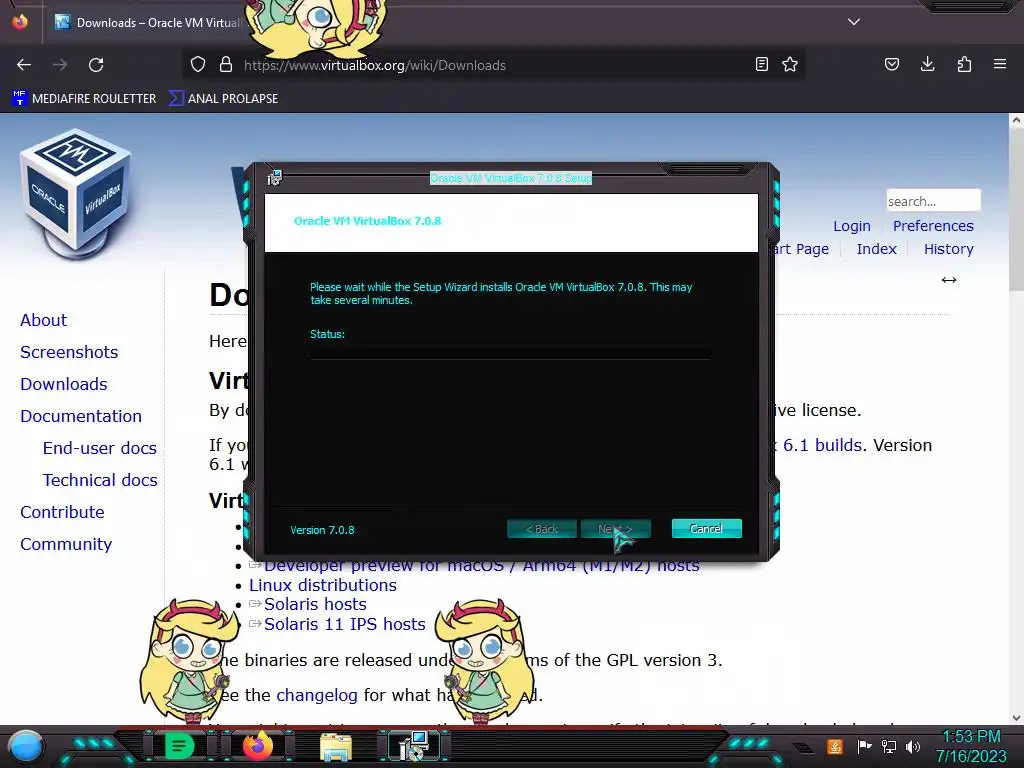1024x768 pixels.
Task: Open Screenshots in the sidebar
Action: click(x=69, y=352)
